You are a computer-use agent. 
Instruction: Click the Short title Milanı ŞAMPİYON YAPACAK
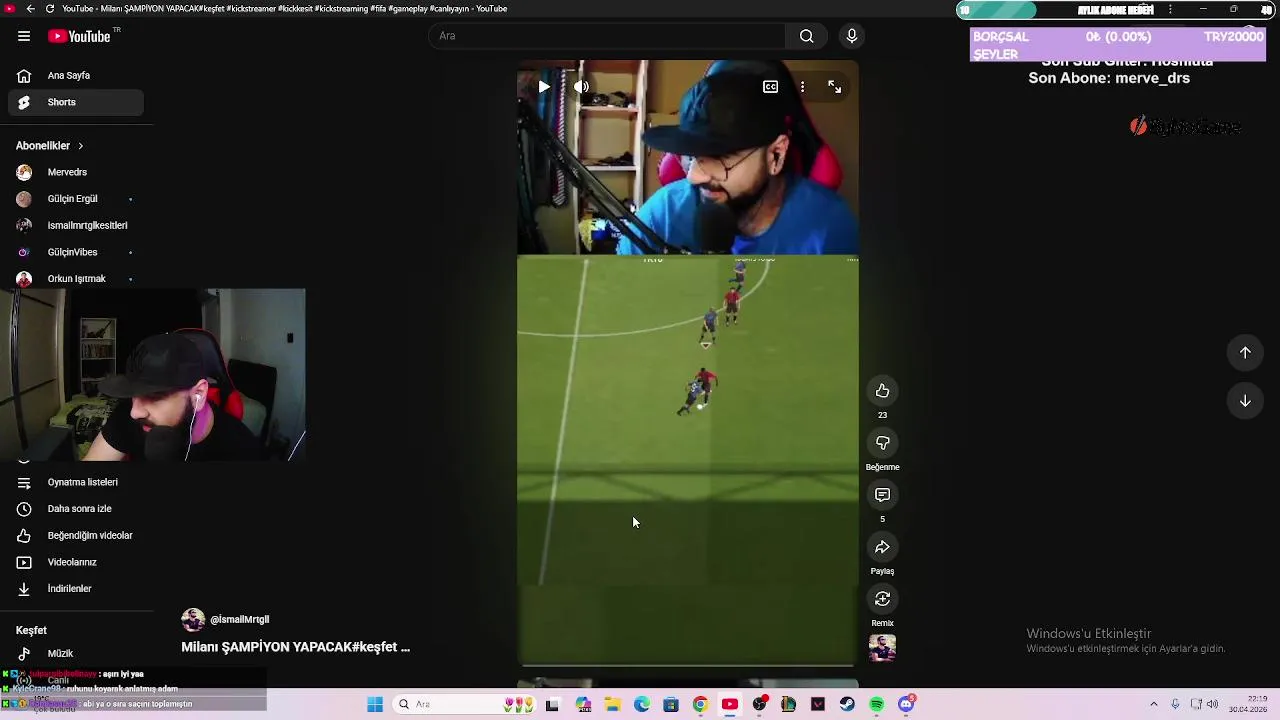coord(296,647)
